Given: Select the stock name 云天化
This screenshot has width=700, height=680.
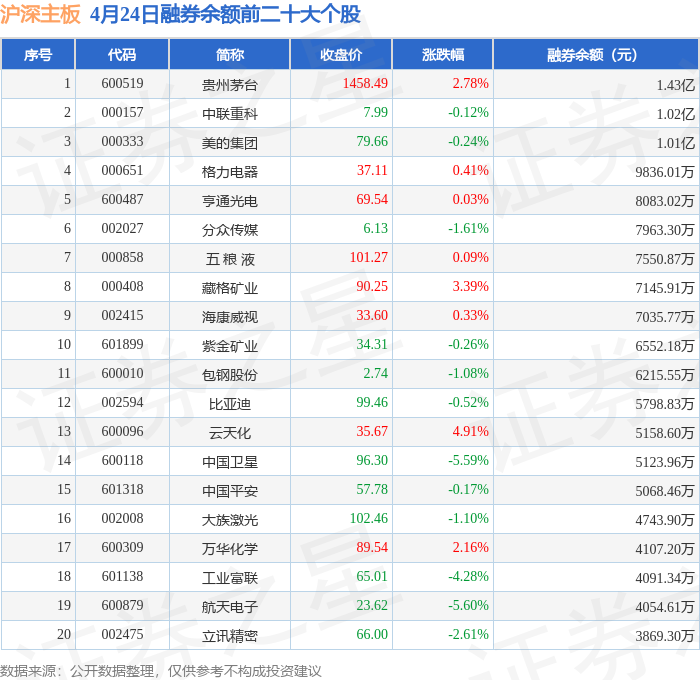Looking at the screenshot, I should coord(229,433).
